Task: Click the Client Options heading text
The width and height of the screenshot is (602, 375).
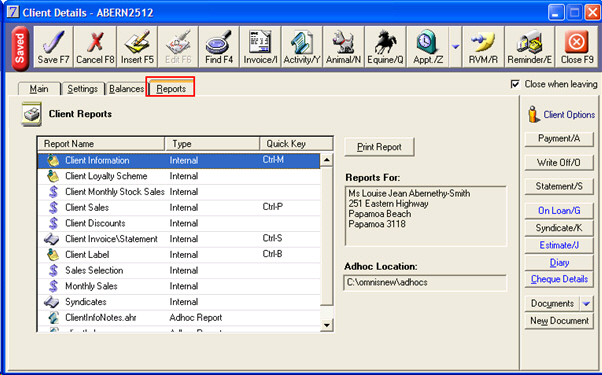Action: (569, 115)
